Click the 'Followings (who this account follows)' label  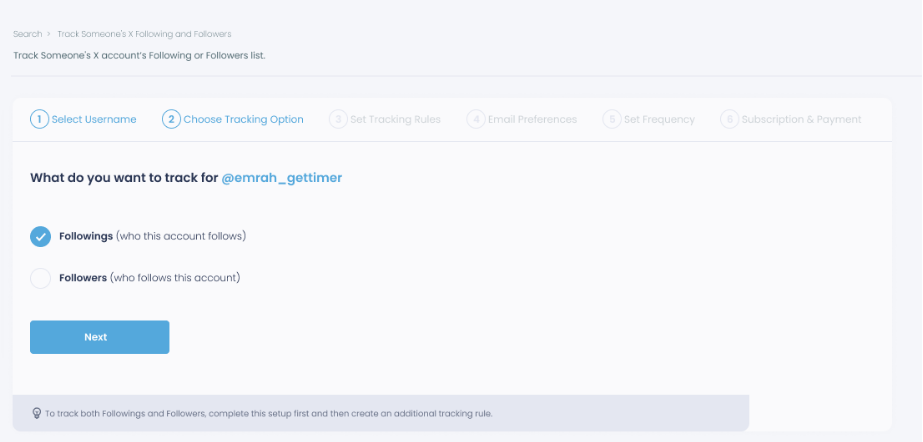click(152, 237)
